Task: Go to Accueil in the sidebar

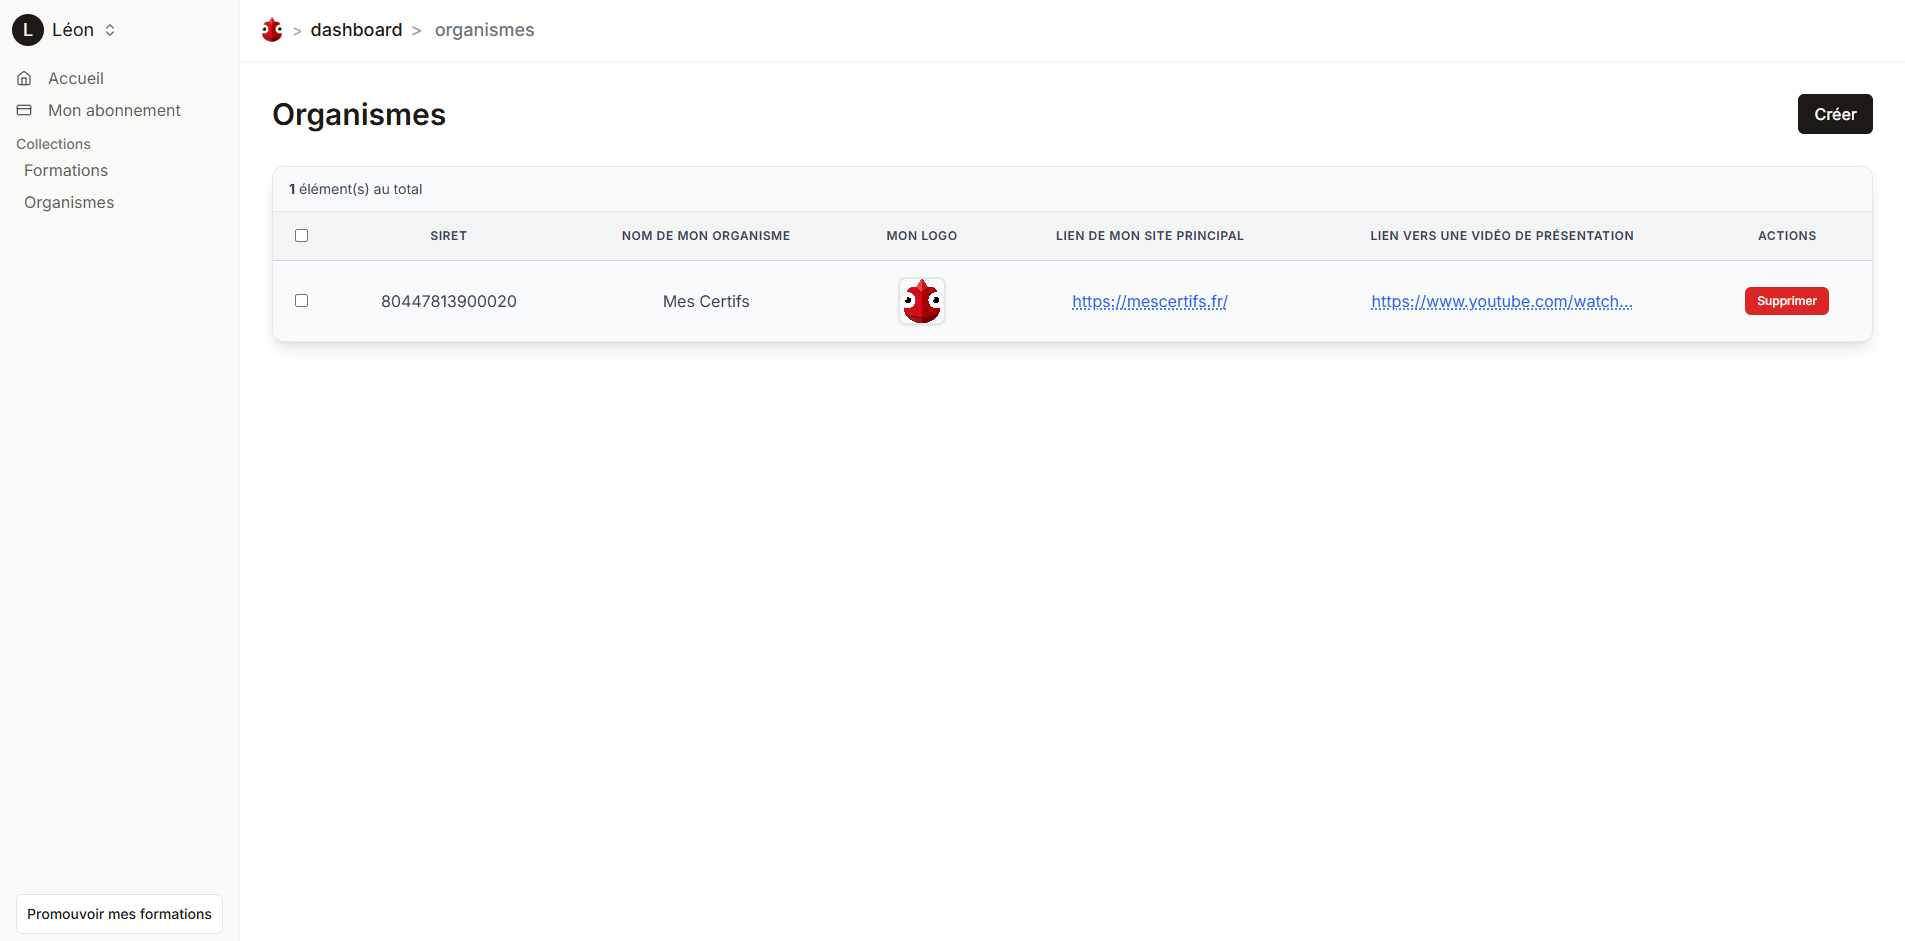Action: (76, 78)
